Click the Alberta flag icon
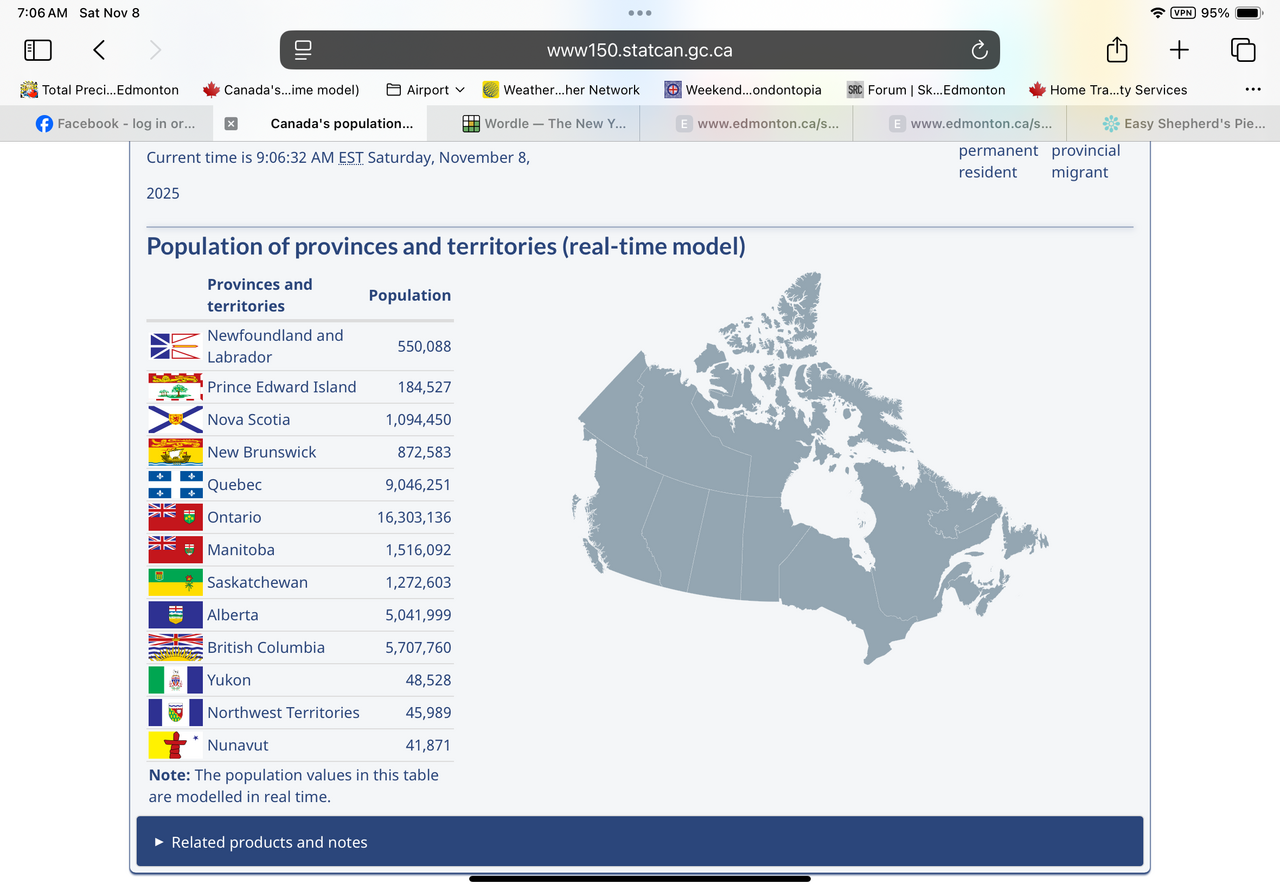Viewport: 1280px width, 890px height. click(175, 615)
